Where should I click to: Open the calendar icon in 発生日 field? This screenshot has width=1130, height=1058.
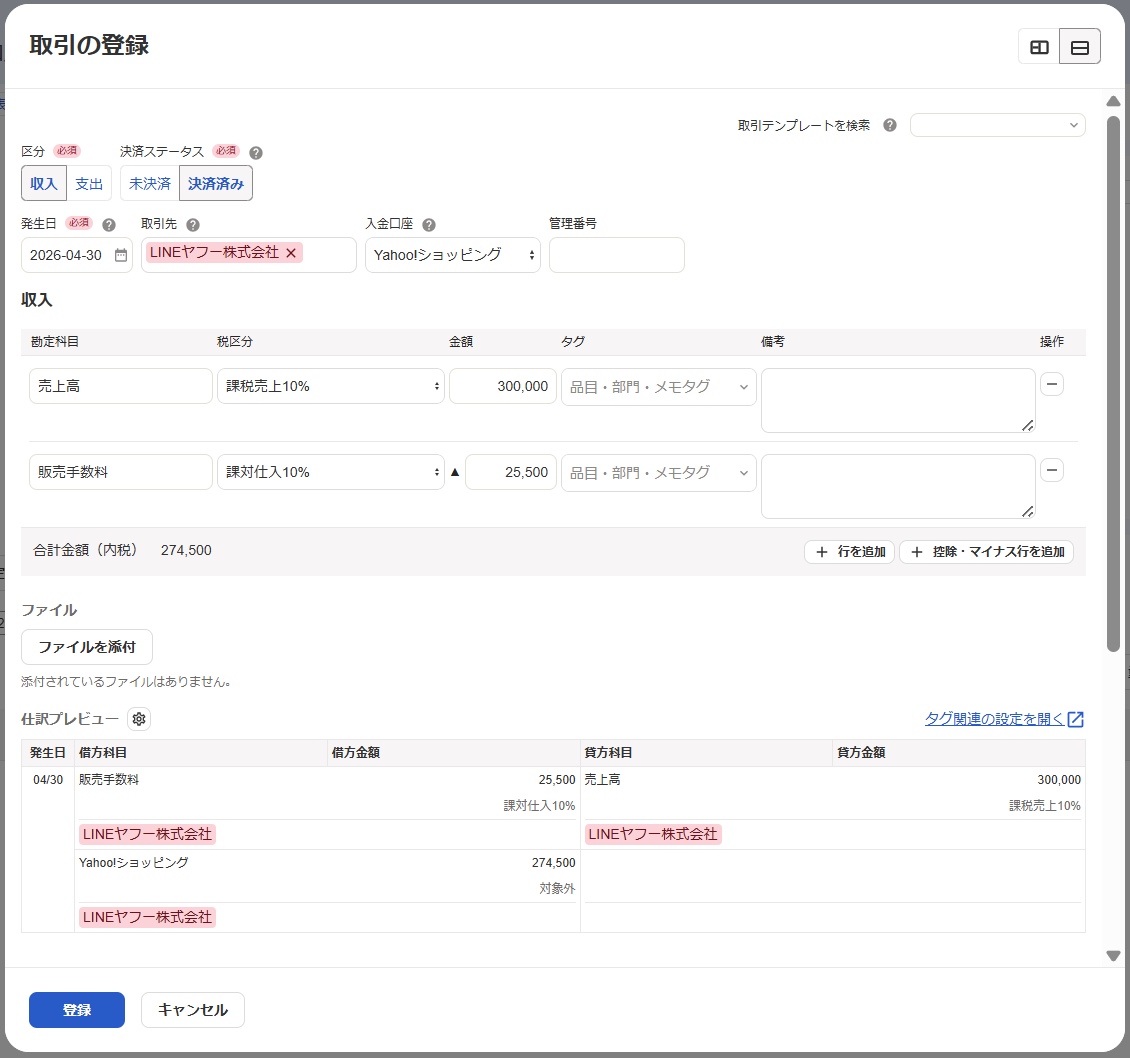tap(121, 255)
